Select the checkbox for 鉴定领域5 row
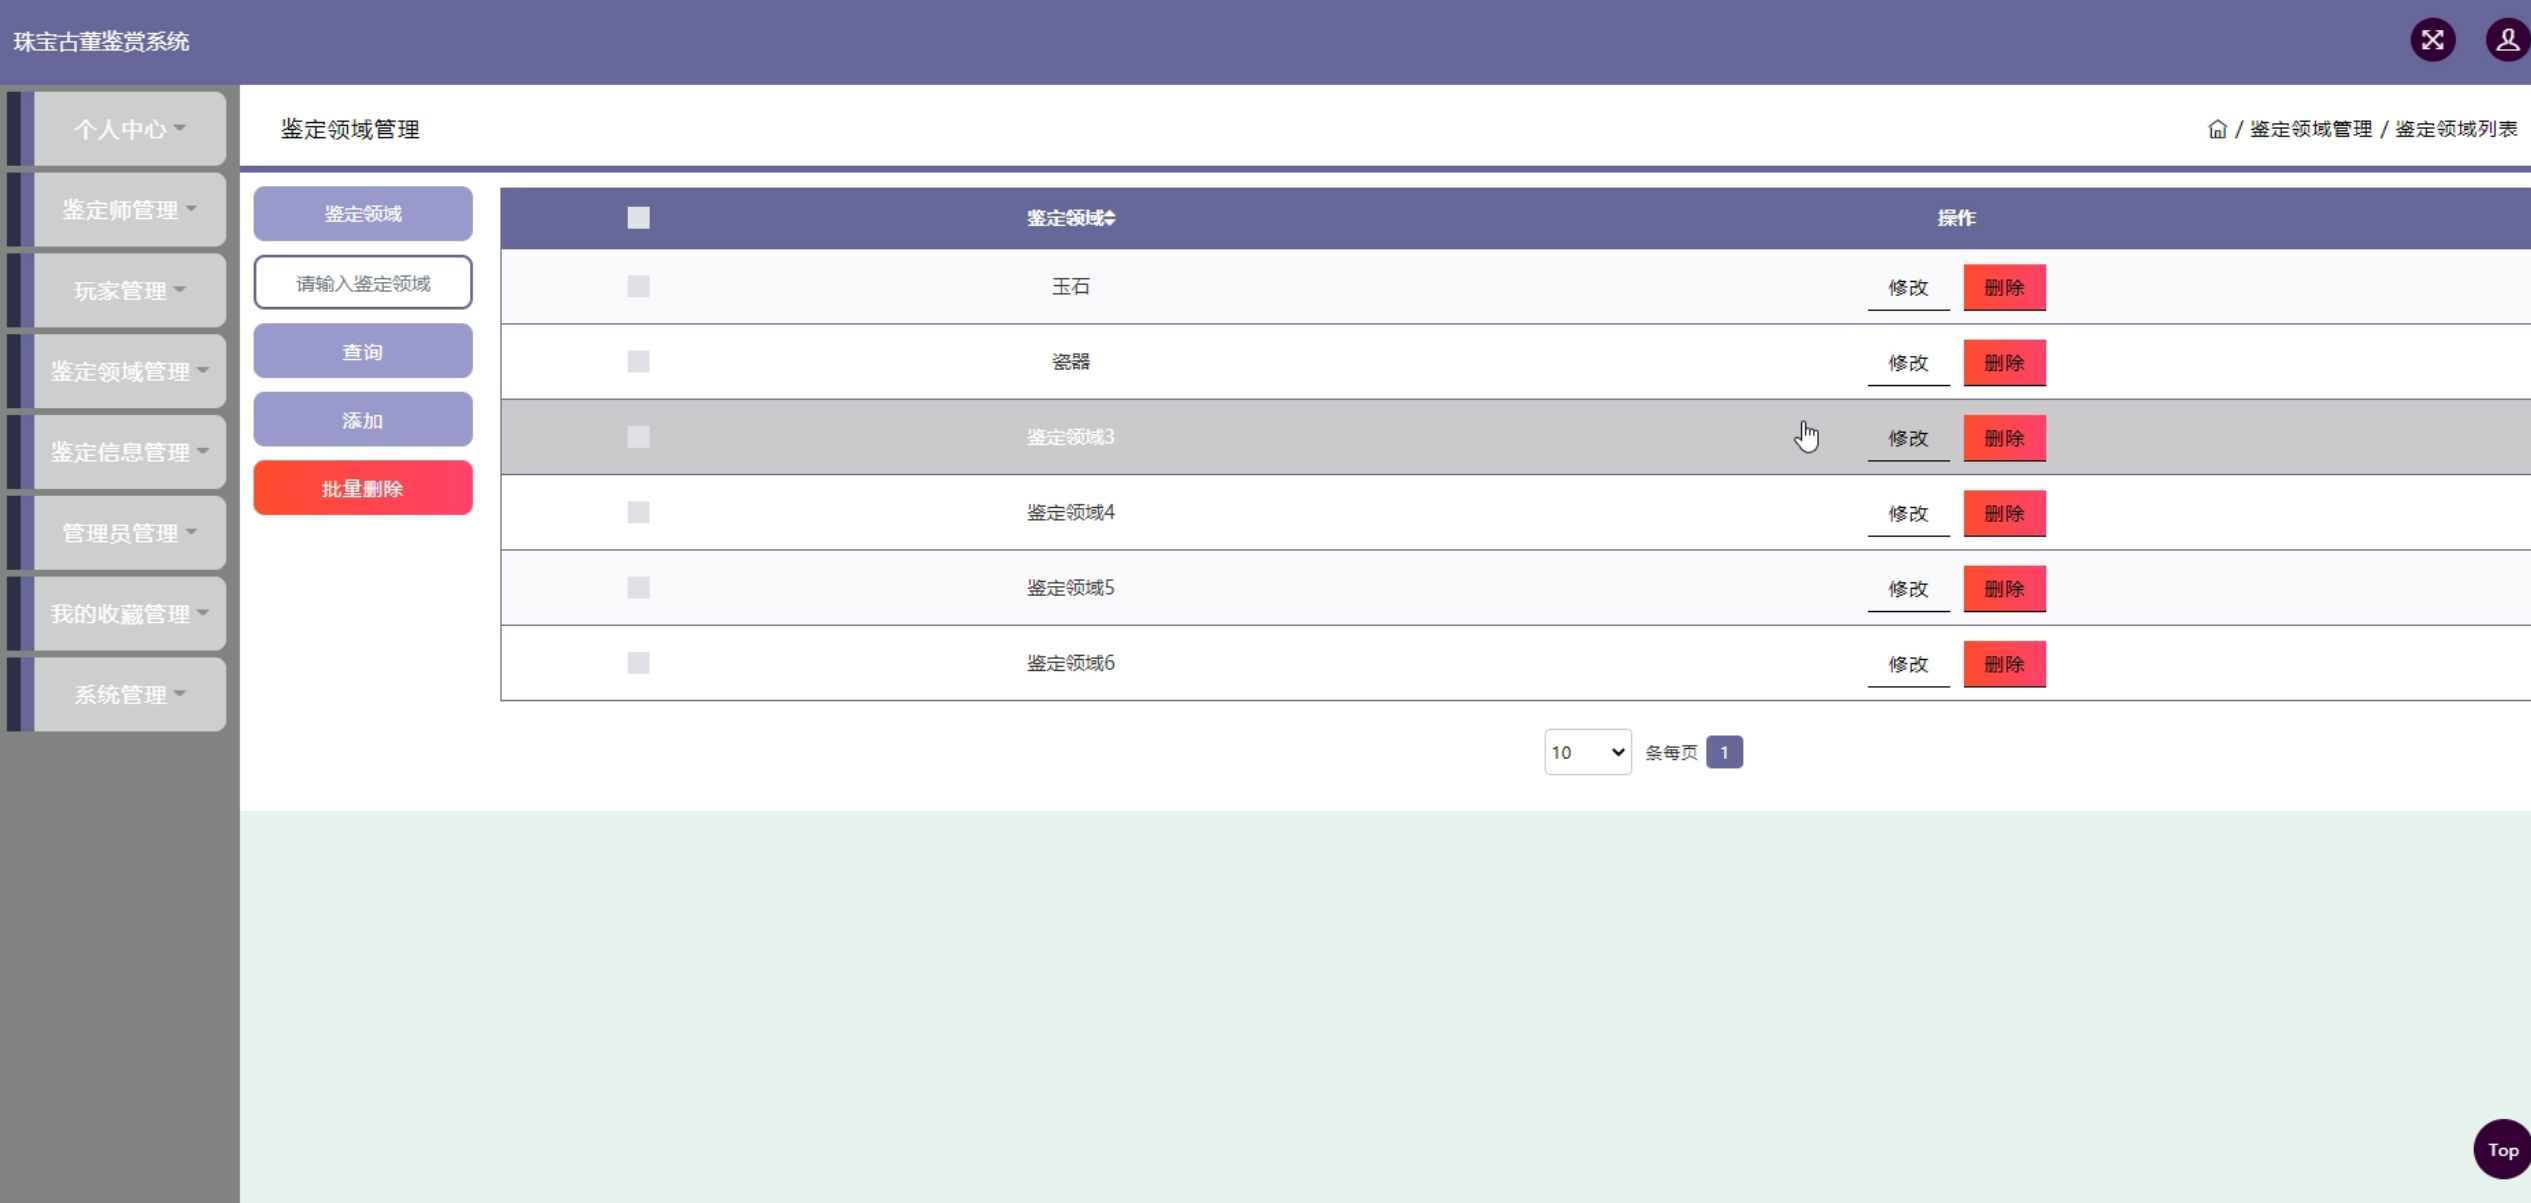The width and height of the screenshot is (2531, 1203). (x=638, y=588)
